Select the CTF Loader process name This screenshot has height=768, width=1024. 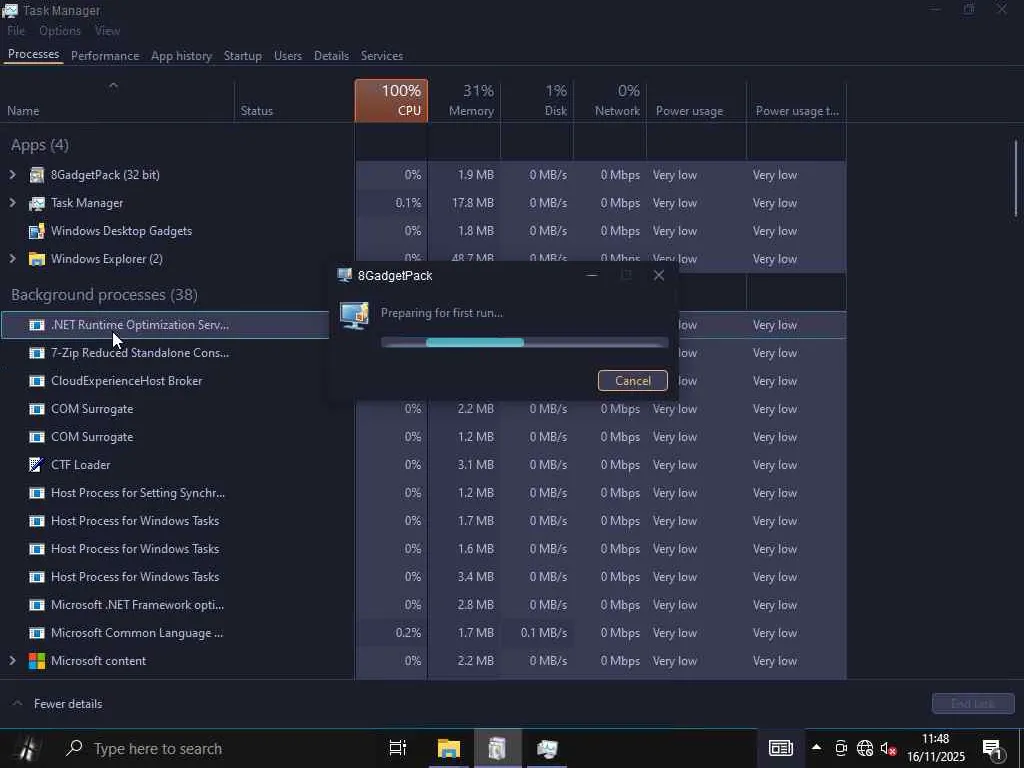(80, 465)
